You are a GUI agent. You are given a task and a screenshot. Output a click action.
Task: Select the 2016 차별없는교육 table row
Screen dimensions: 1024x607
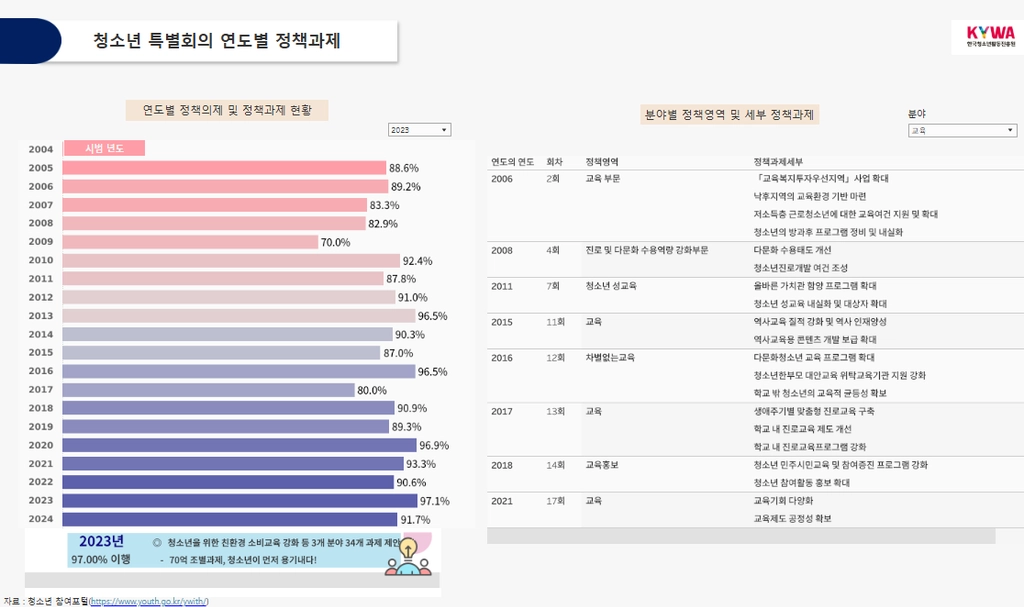[755, 376]
